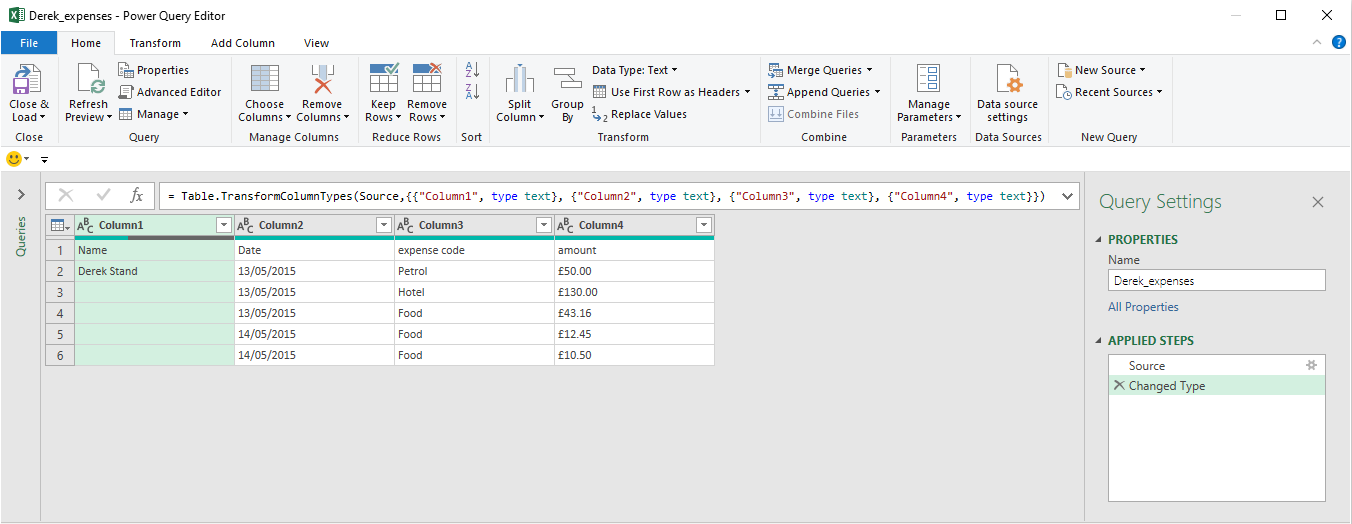The width and height of the screenshot is (1352, 524).
Task: Click the Refresh Preview icon
Action: pyautogui.click(x=89, y=79)
